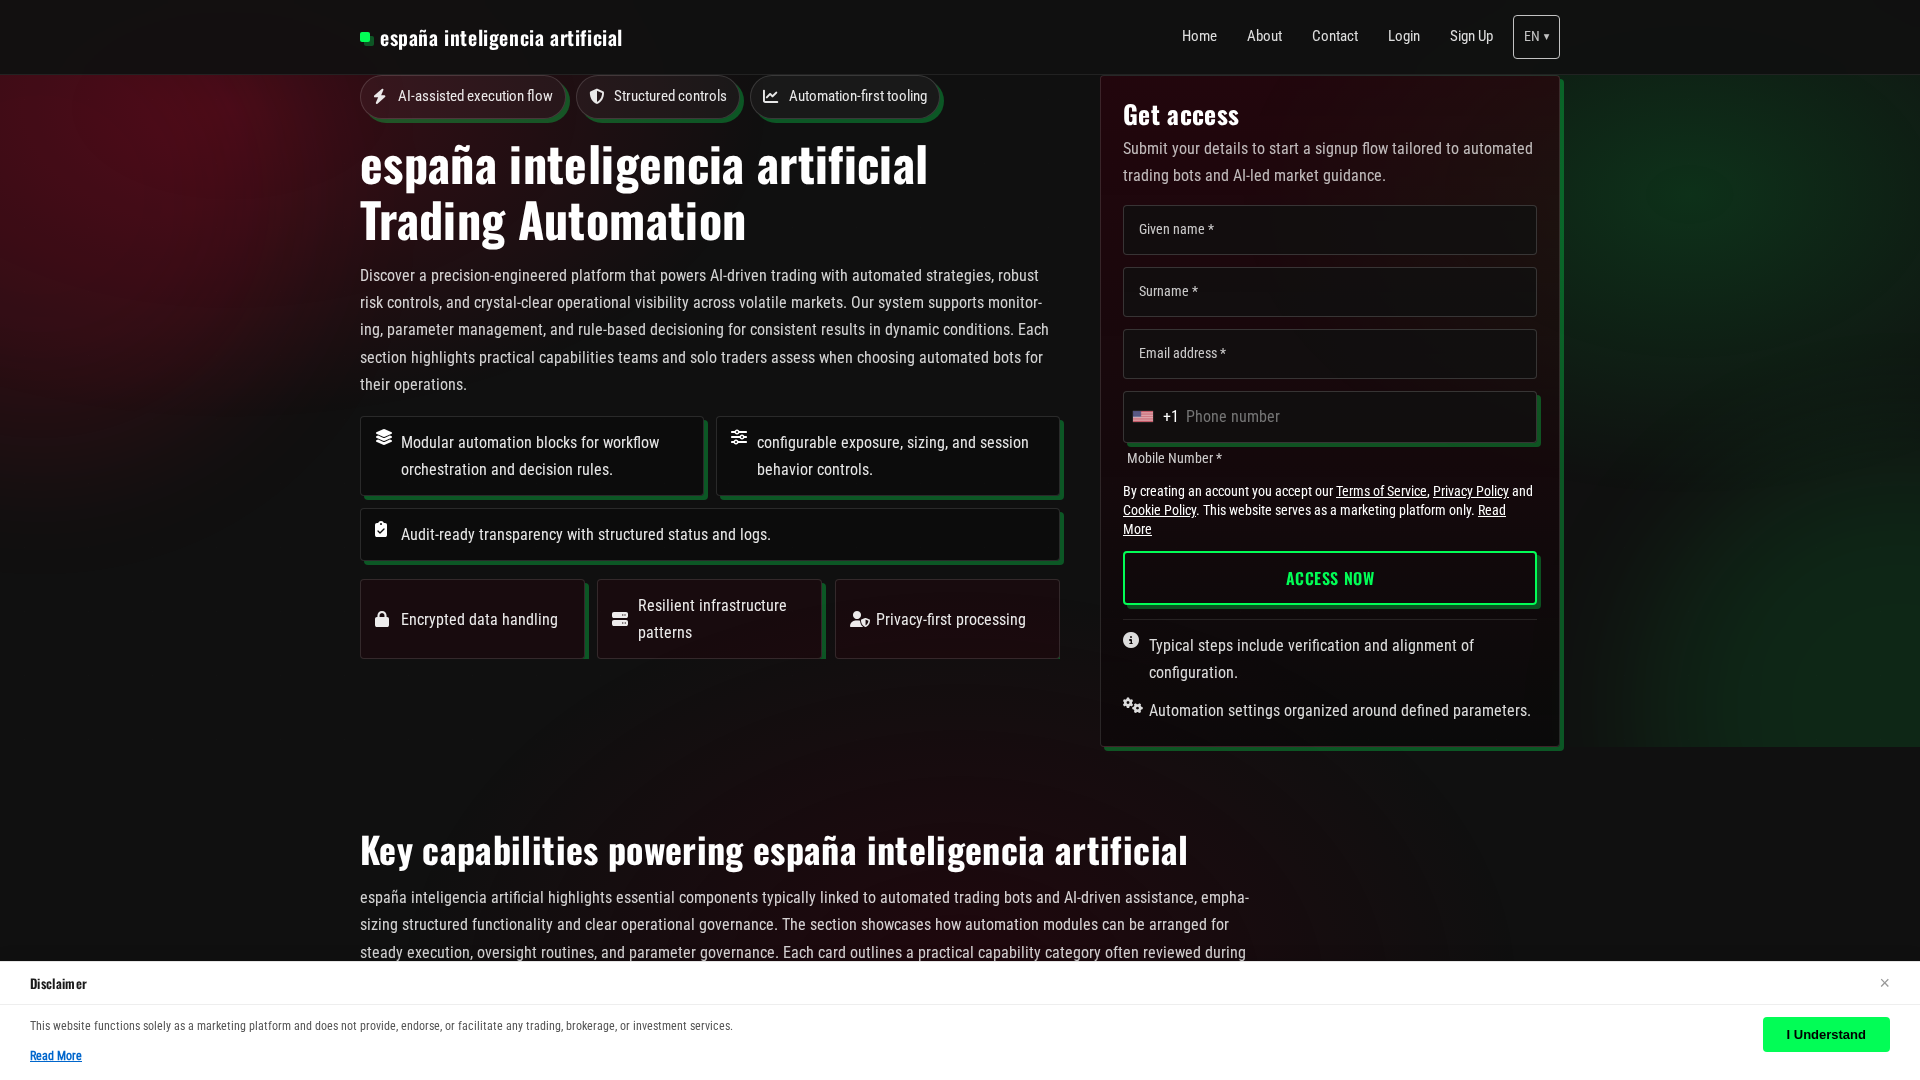
Task: Click the Trading Automation headline text
Action: point(553,221)
